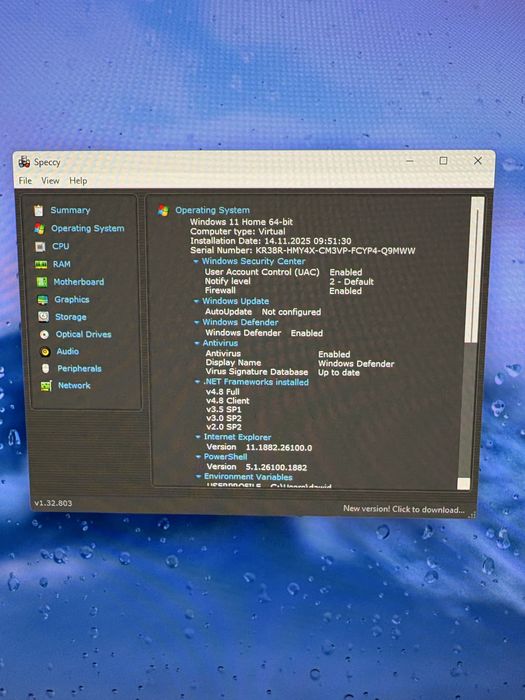Open the View menu

tap(50, 180)
